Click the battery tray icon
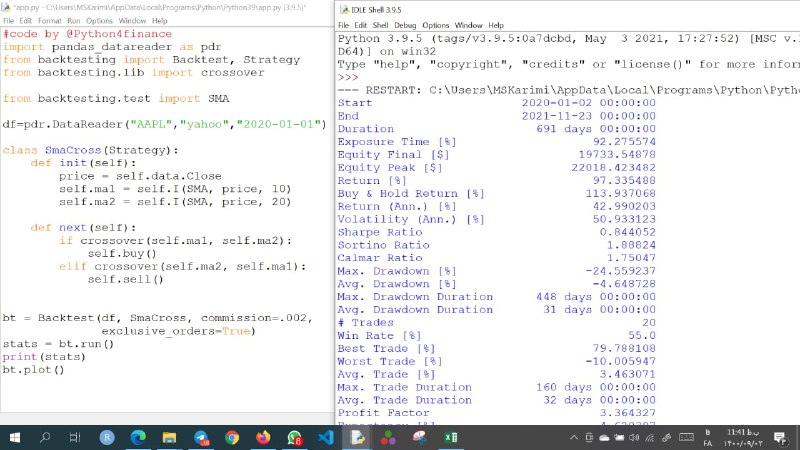 619,437
